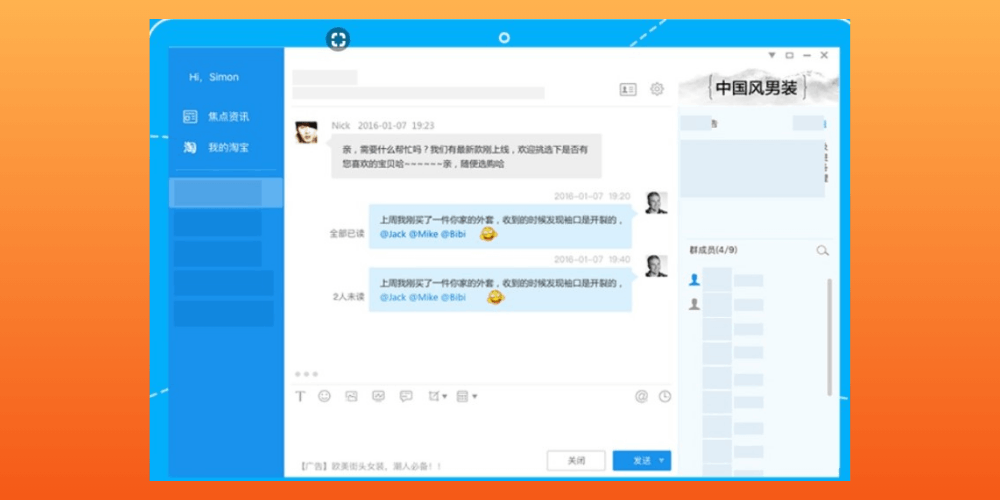The image size is (1000, 500).
Task: Click @Bibi in the 19:40 message
Action: pos(453,297)
